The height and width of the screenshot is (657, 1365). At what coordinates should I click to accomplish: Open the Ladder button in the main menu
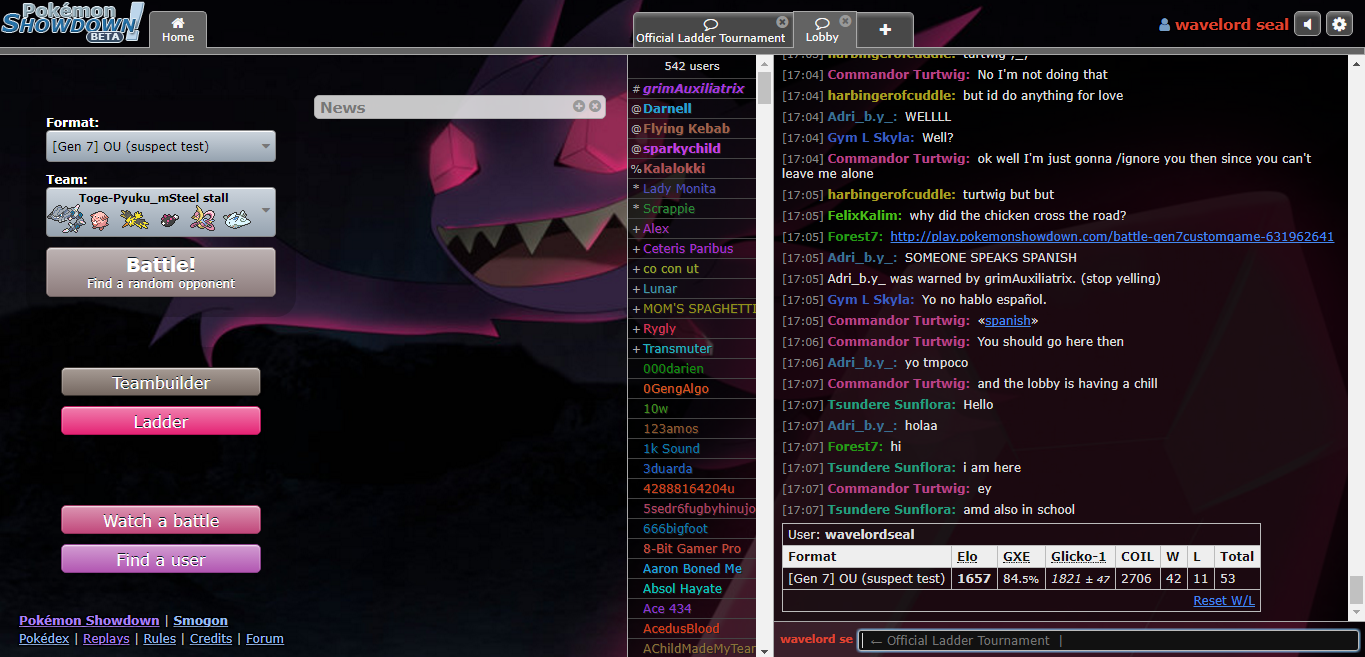click(161, 421)
